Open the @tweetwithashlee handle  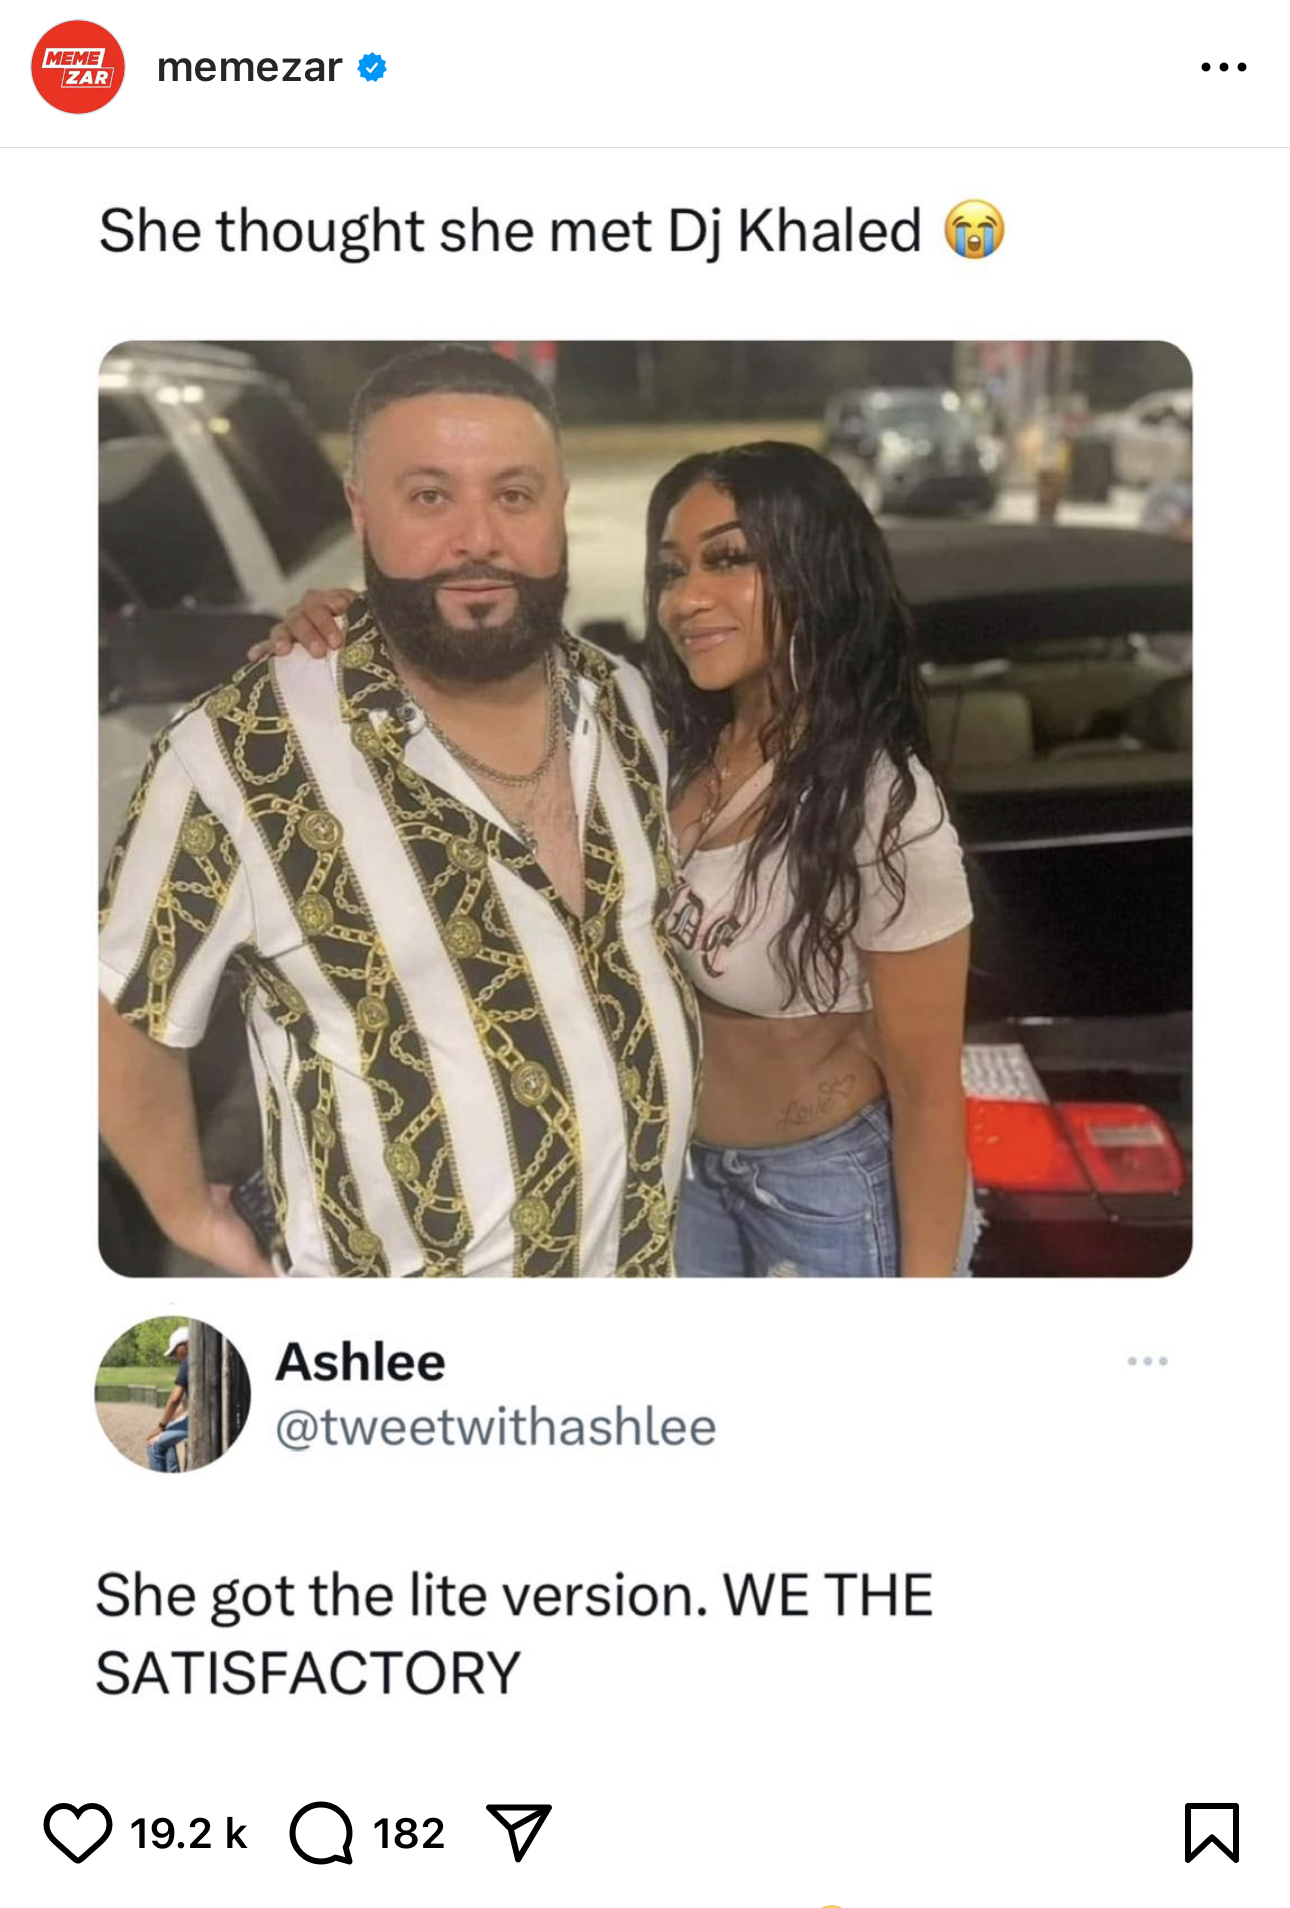496,1427
